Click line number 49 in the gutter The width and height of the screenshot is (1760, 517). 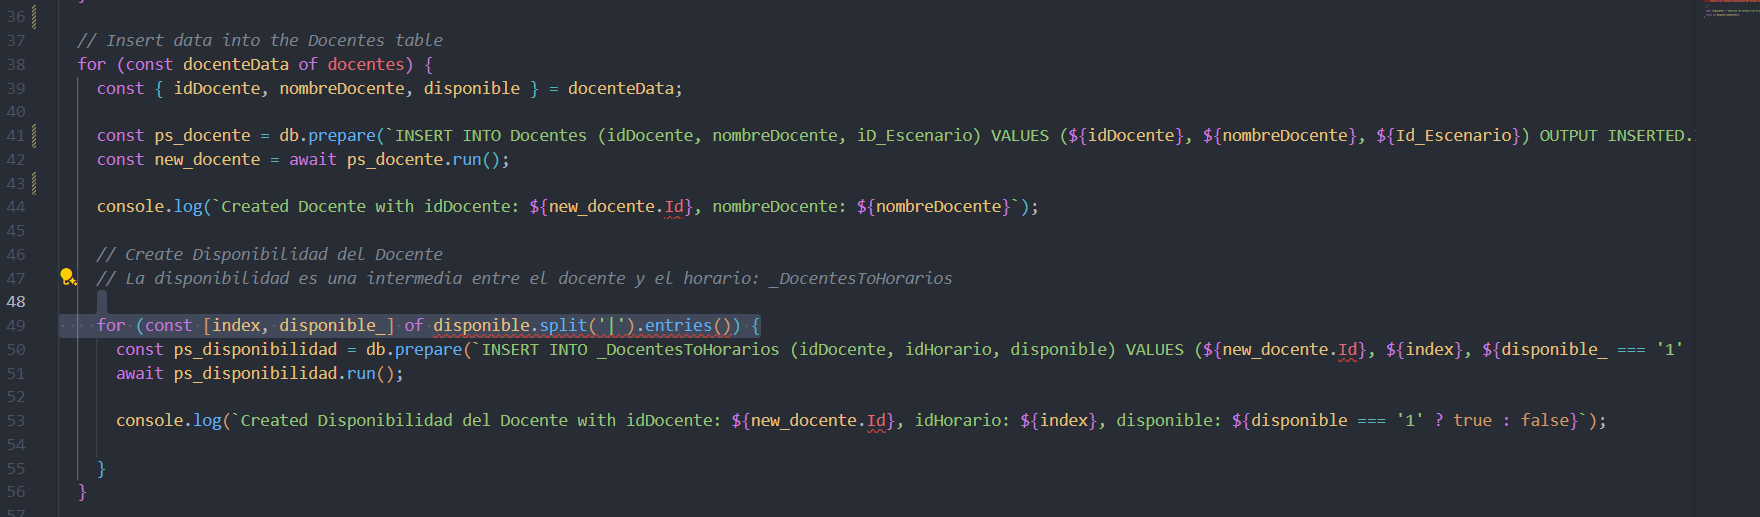point(16,325)
